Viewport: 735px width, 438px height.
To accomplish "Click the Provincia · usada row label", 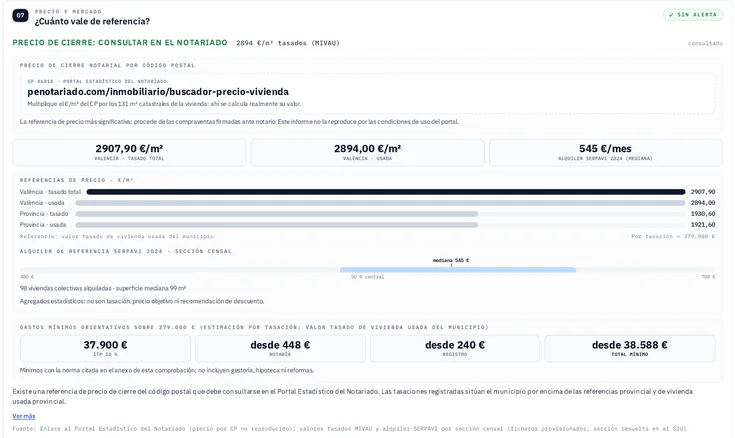I will [x=43, y=225].
